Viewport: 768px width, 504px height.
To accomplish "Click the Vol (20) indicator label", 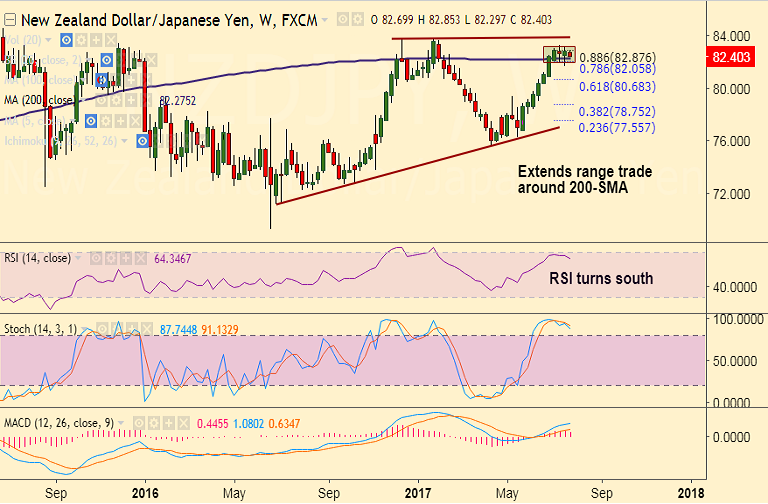I will point(23,40).
